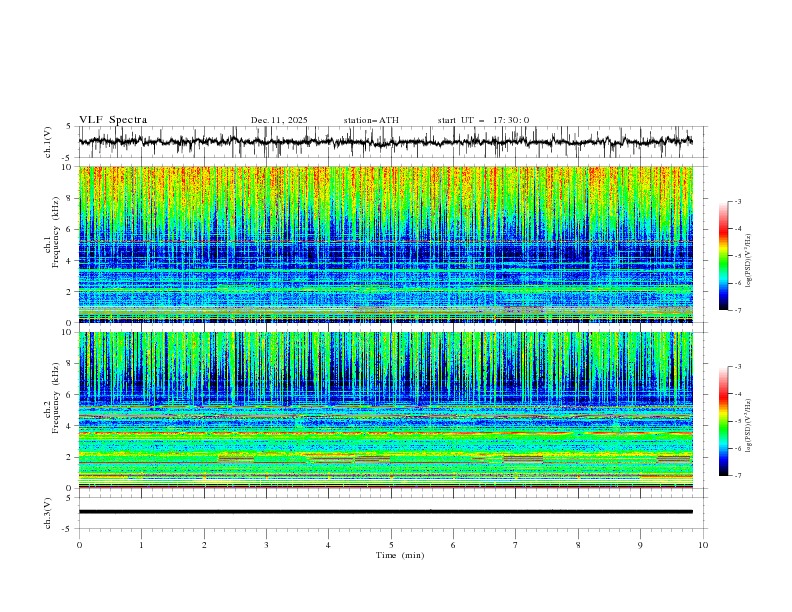Click the ch.1 spectrogram color scale bar
792x612 pixels.
pos(724,256)
